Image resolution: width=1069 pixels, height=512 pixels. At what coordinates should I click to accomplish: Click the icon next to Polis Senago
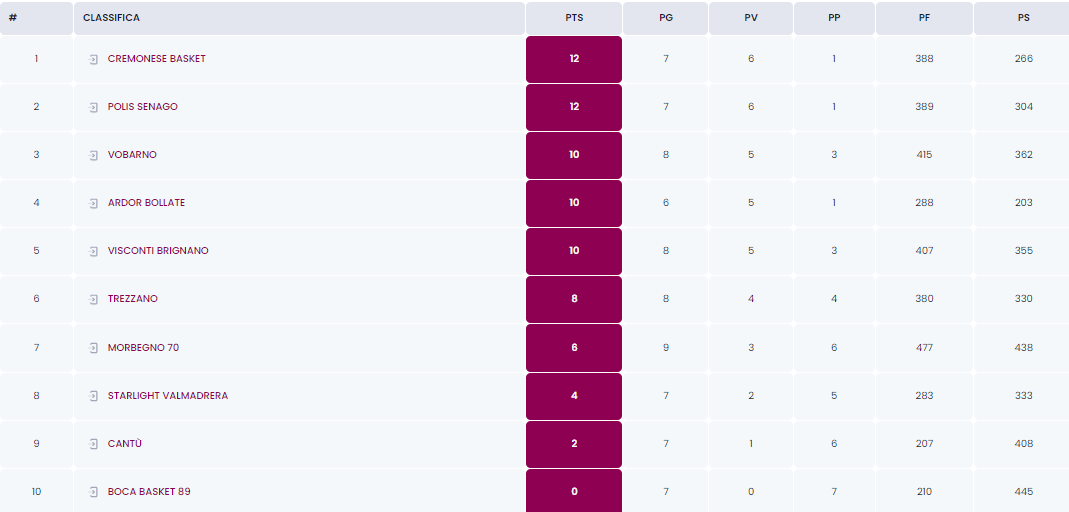point(93,107)
